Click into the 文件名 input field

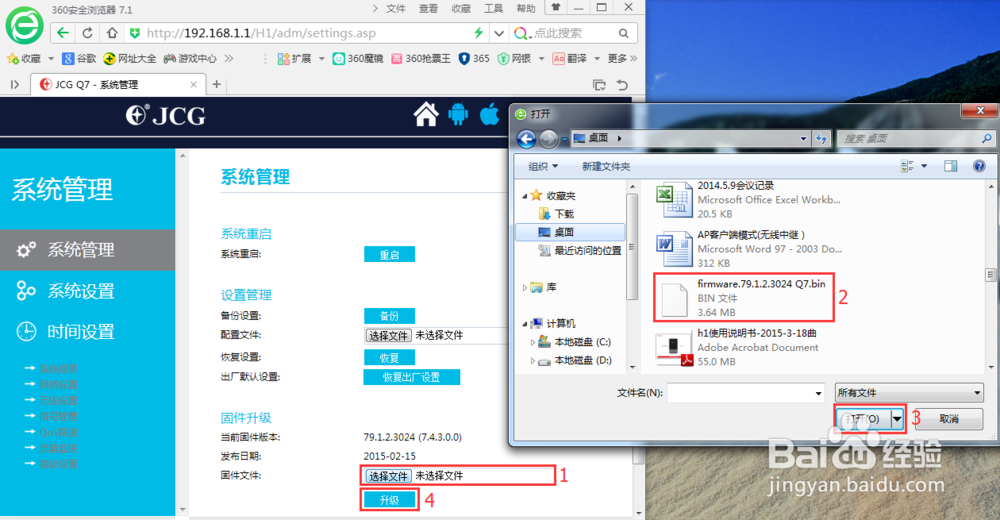740,393
